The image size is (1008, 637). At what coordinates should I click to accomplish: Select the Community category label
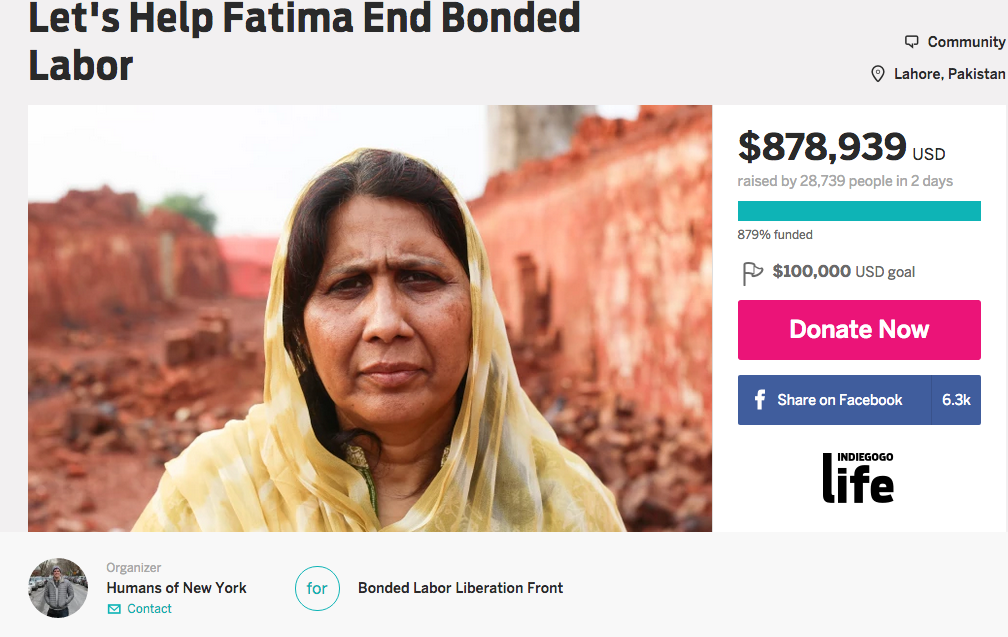966,42
